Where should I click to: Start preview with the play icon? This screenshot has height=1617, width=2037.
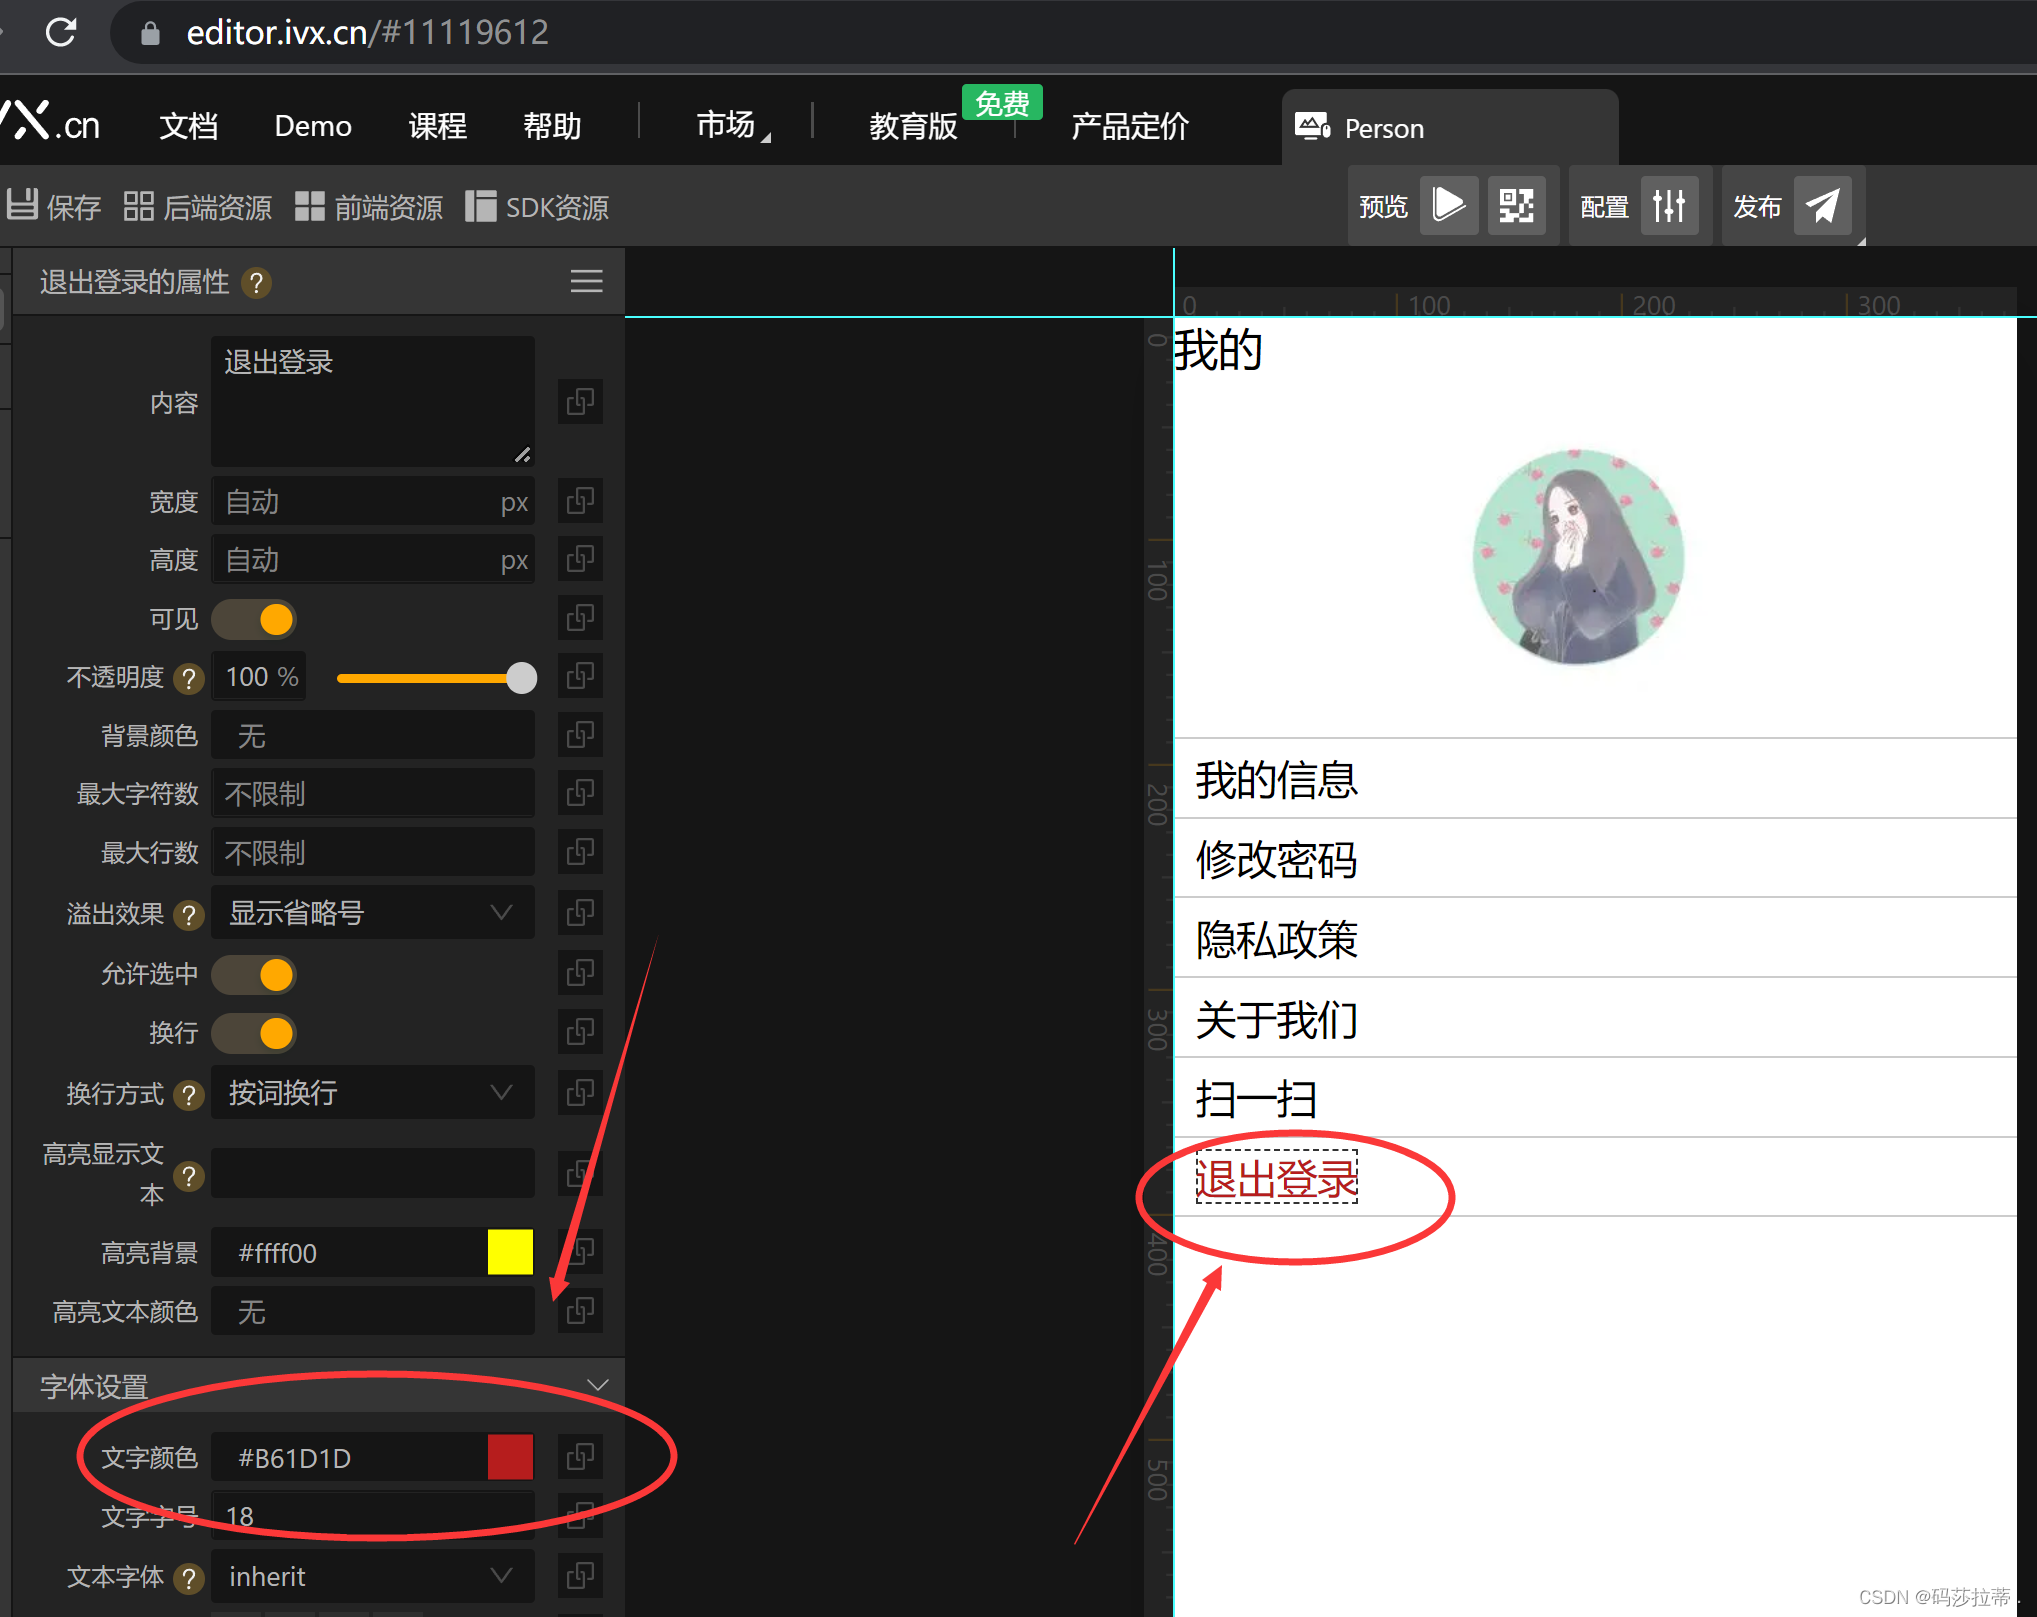[1449, 205]
